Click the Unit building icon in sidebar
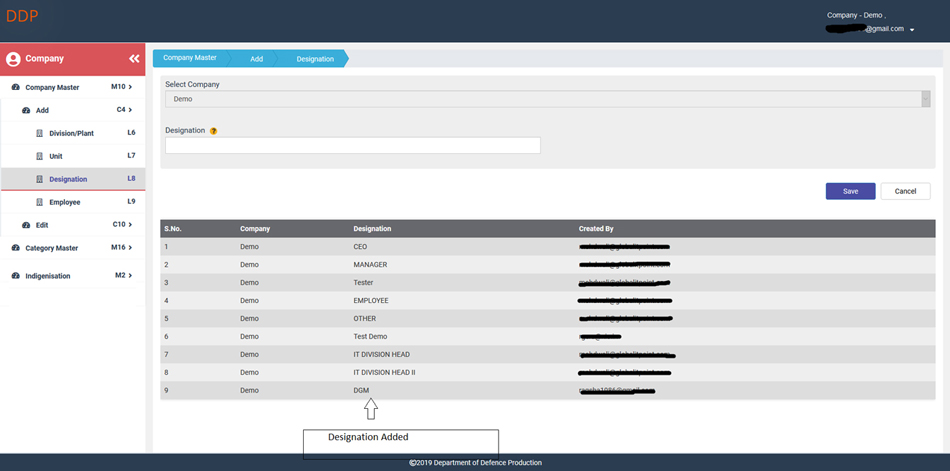The width and height of the screenshot is (950, 471). [40, 156]
